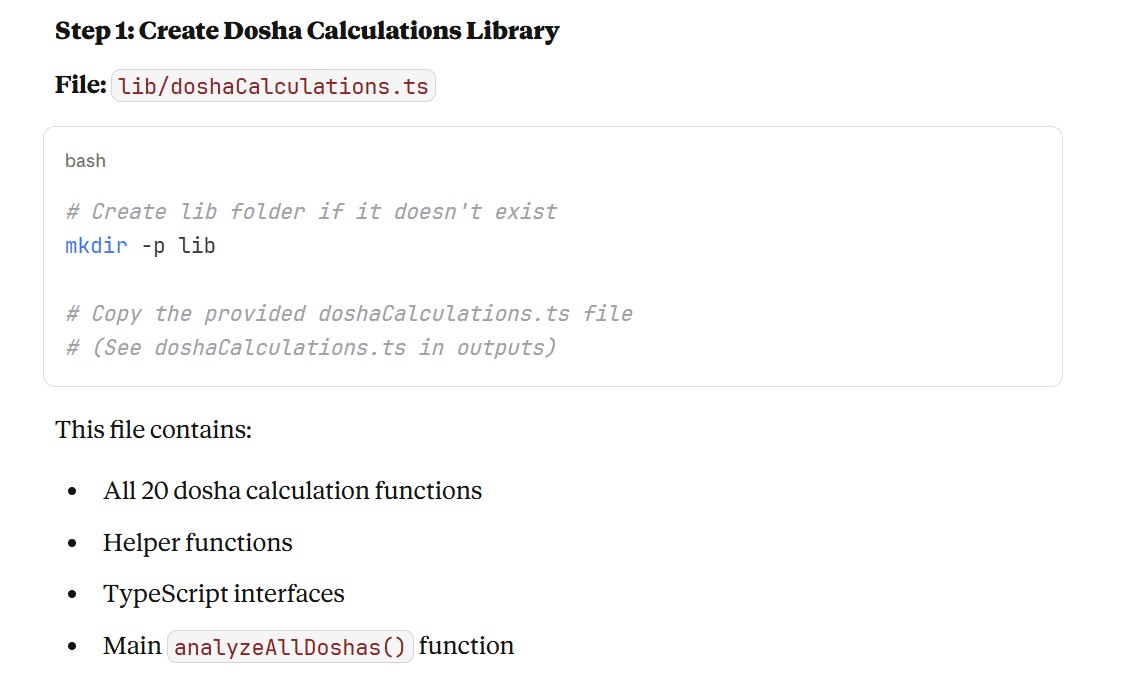The width and height of the screenshot is (1122, 700).
Task: Click the '(See doshaCalculations.ts in outputs)' comment
Action: click(310, 348)
